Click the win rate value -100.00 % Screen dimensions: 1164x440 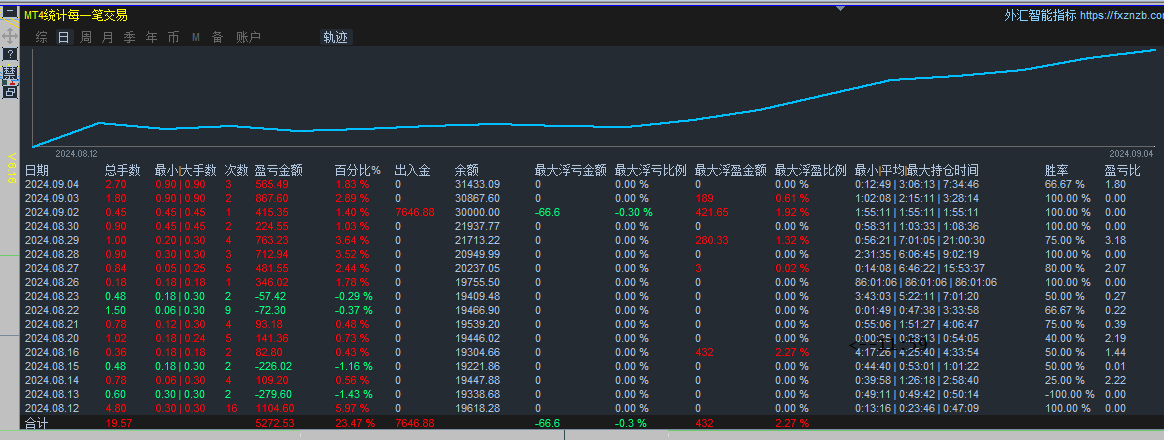pyautogui.click(x=1070, y=394)
